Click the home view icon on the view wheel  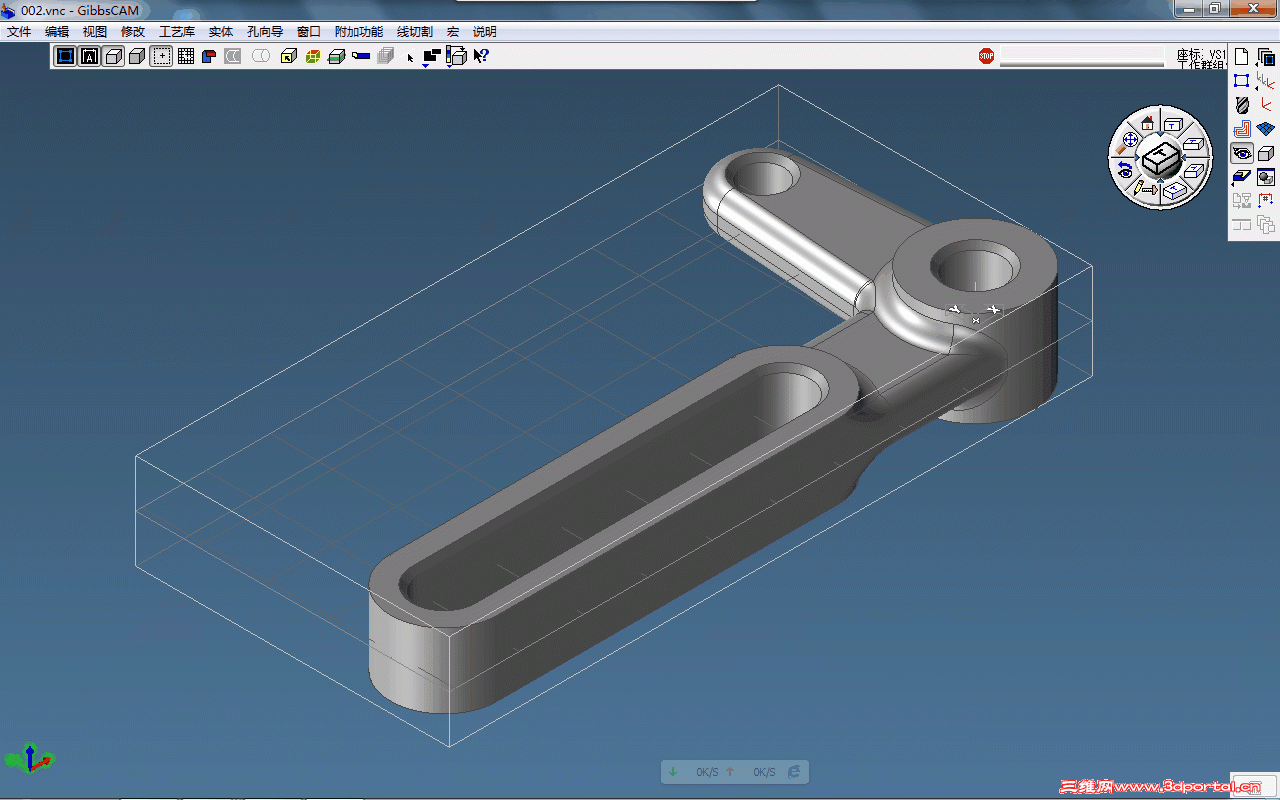pos(1147,122)
